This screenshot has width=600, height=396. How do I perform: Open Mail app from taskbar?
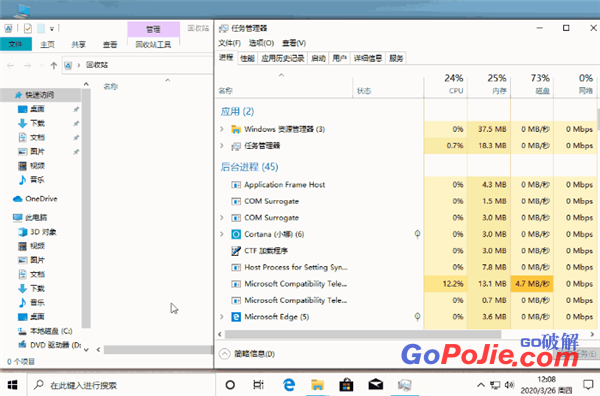tap(375, 385)
